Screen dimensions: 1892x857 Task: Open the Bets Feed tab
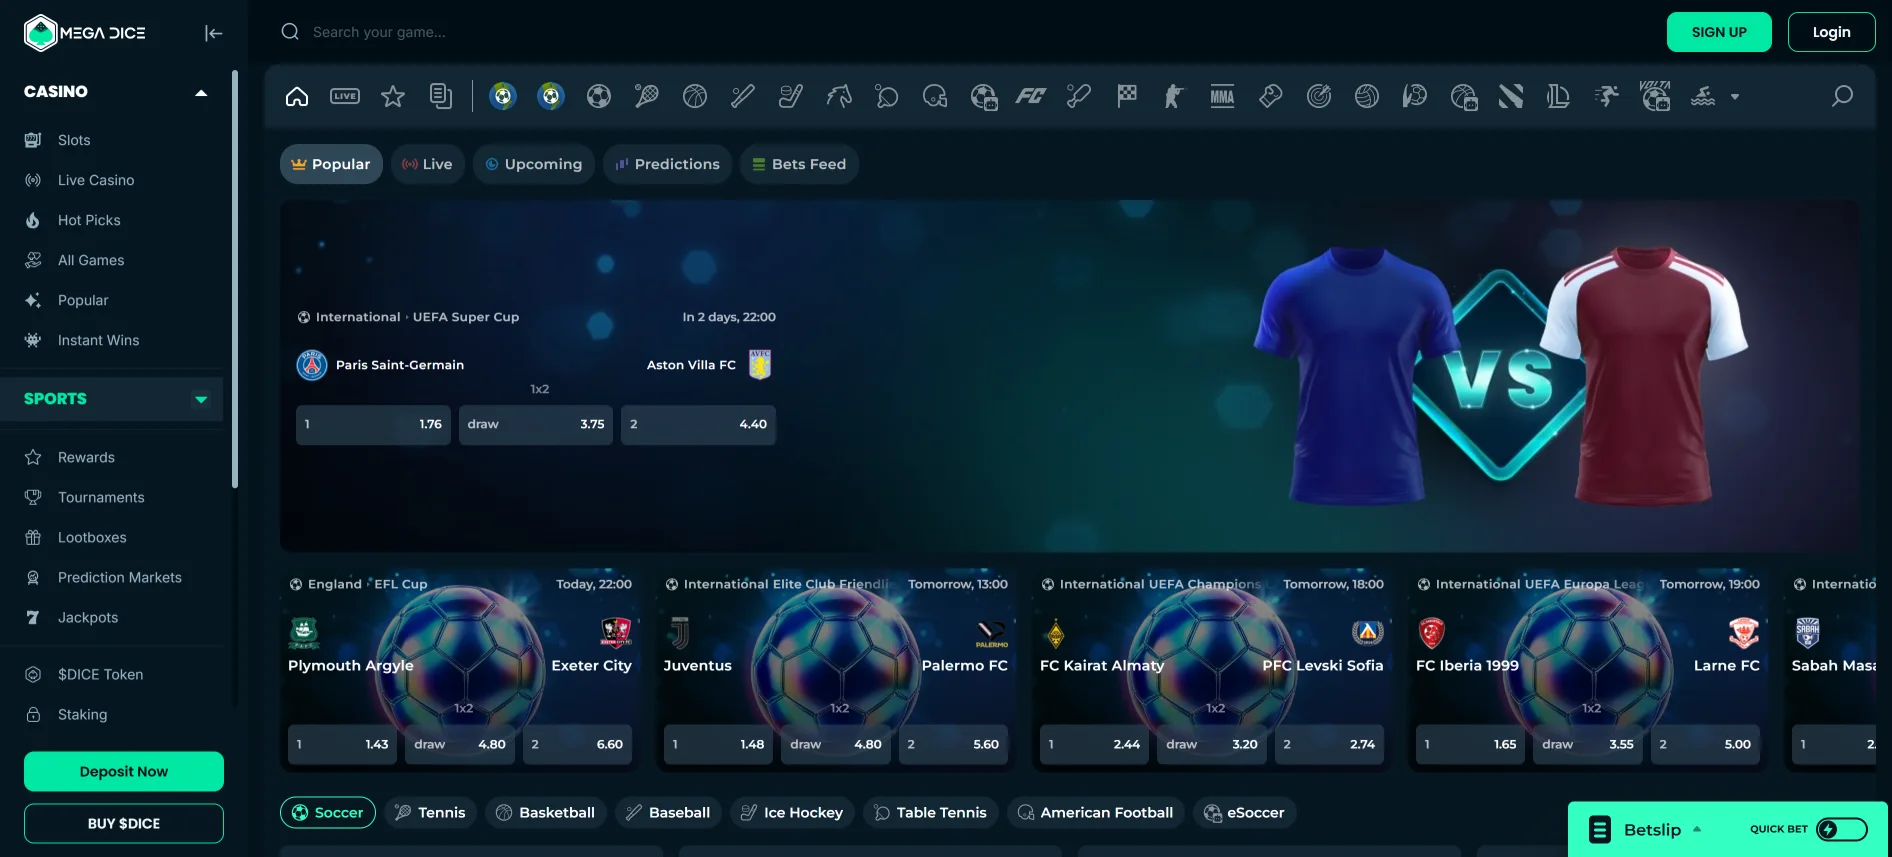[799, 164]
